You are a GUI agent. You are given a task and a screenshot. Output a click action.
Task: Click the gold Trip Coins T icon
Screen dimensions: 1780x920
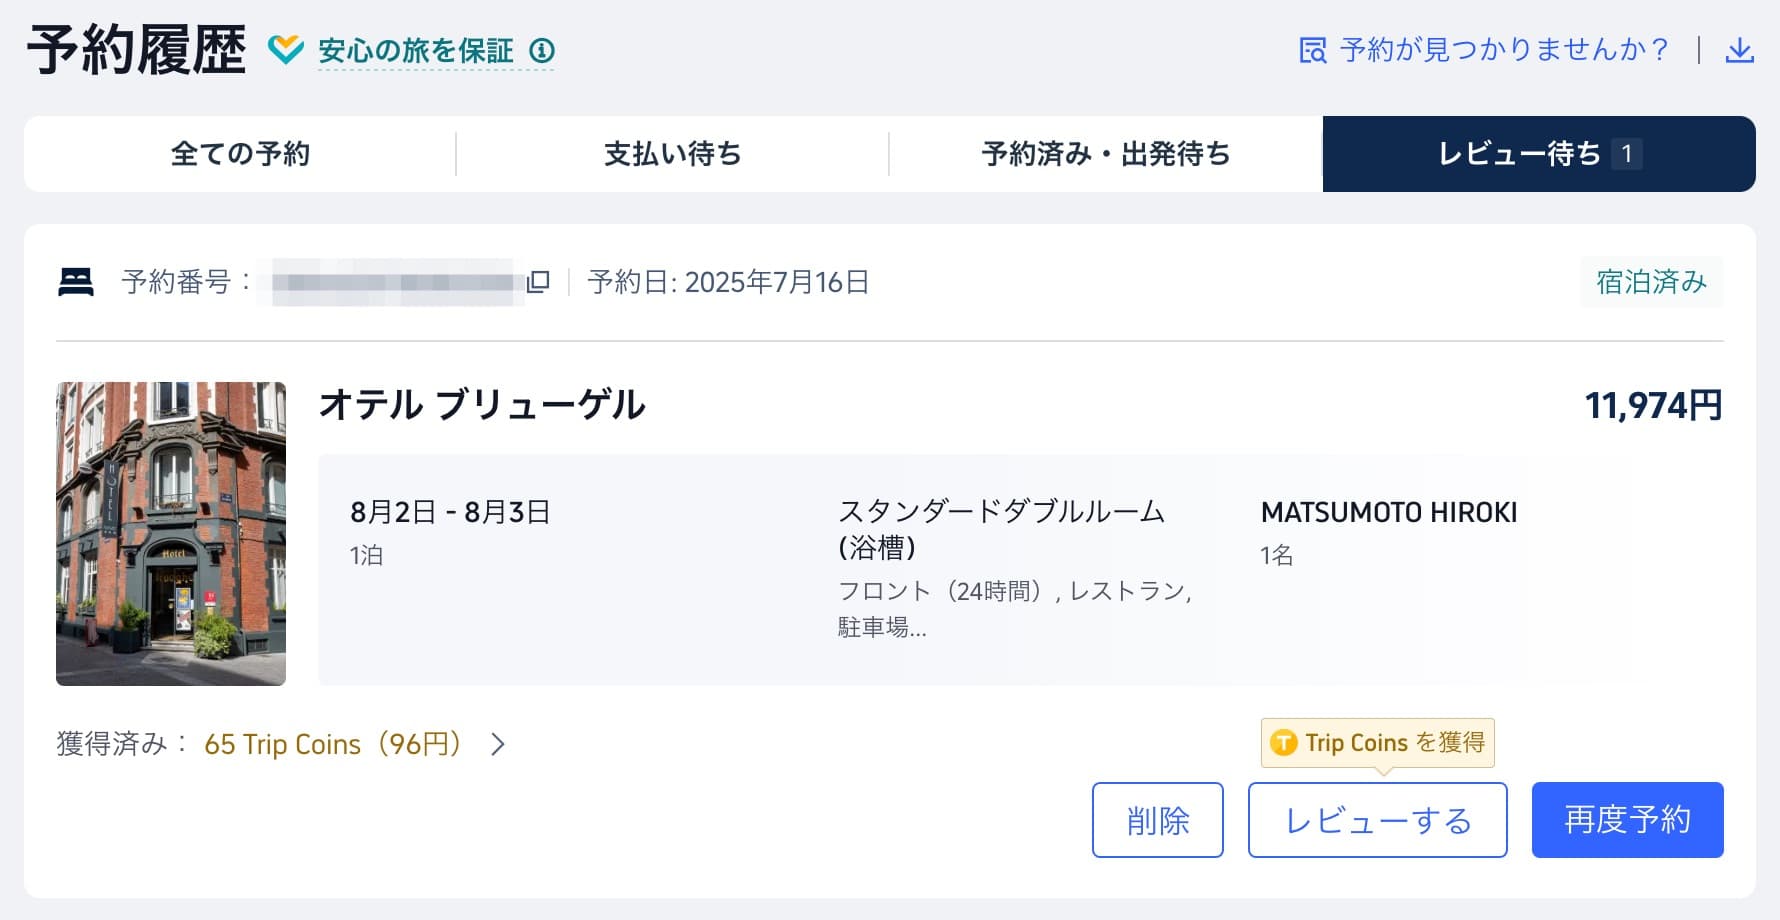(1283, 743)
